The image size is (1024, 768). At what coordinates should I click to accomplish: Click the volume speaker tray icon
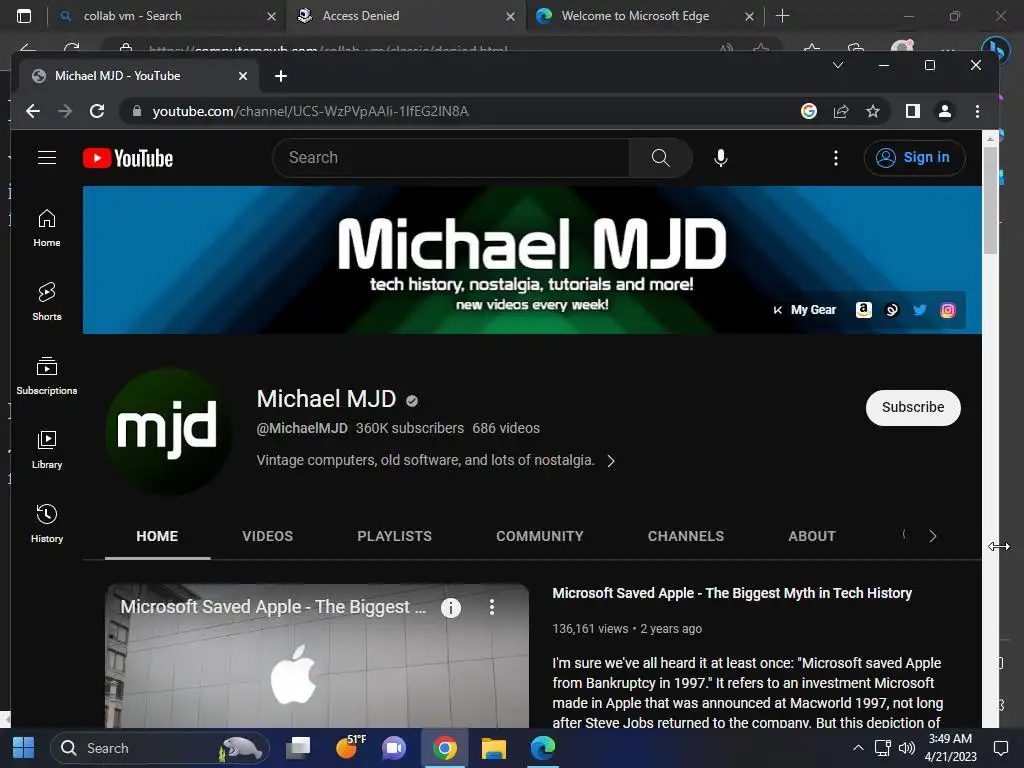(x=906, y=748)
